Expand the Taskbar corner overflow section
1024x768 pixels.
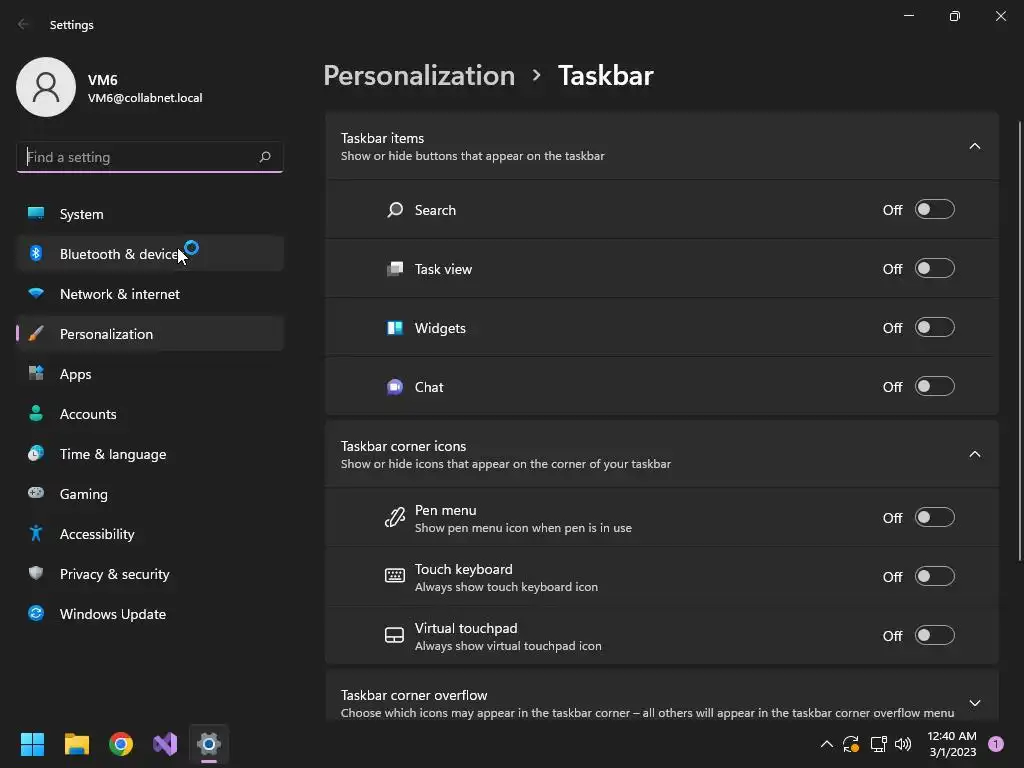[x=975, y=703]
